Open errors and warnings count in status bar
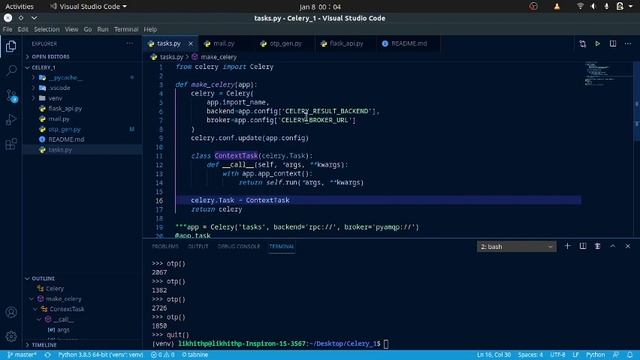 tap(162, 355)
